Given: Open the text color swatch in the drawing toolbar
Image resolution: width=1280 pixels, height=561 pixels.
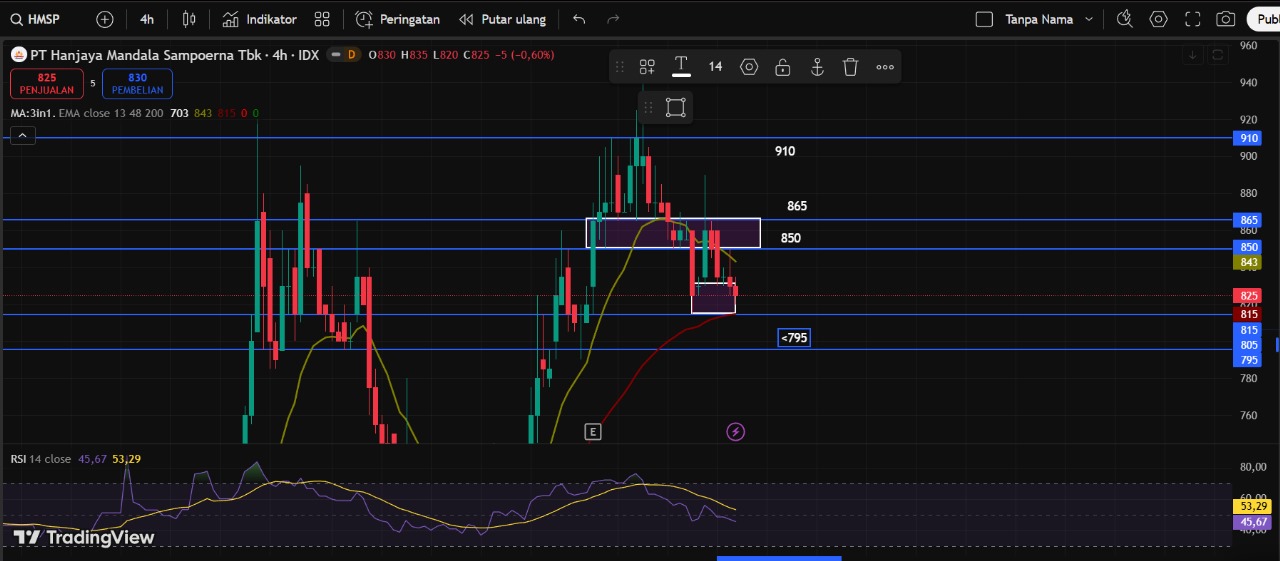Looking at the screenshot, I should 681,67.
